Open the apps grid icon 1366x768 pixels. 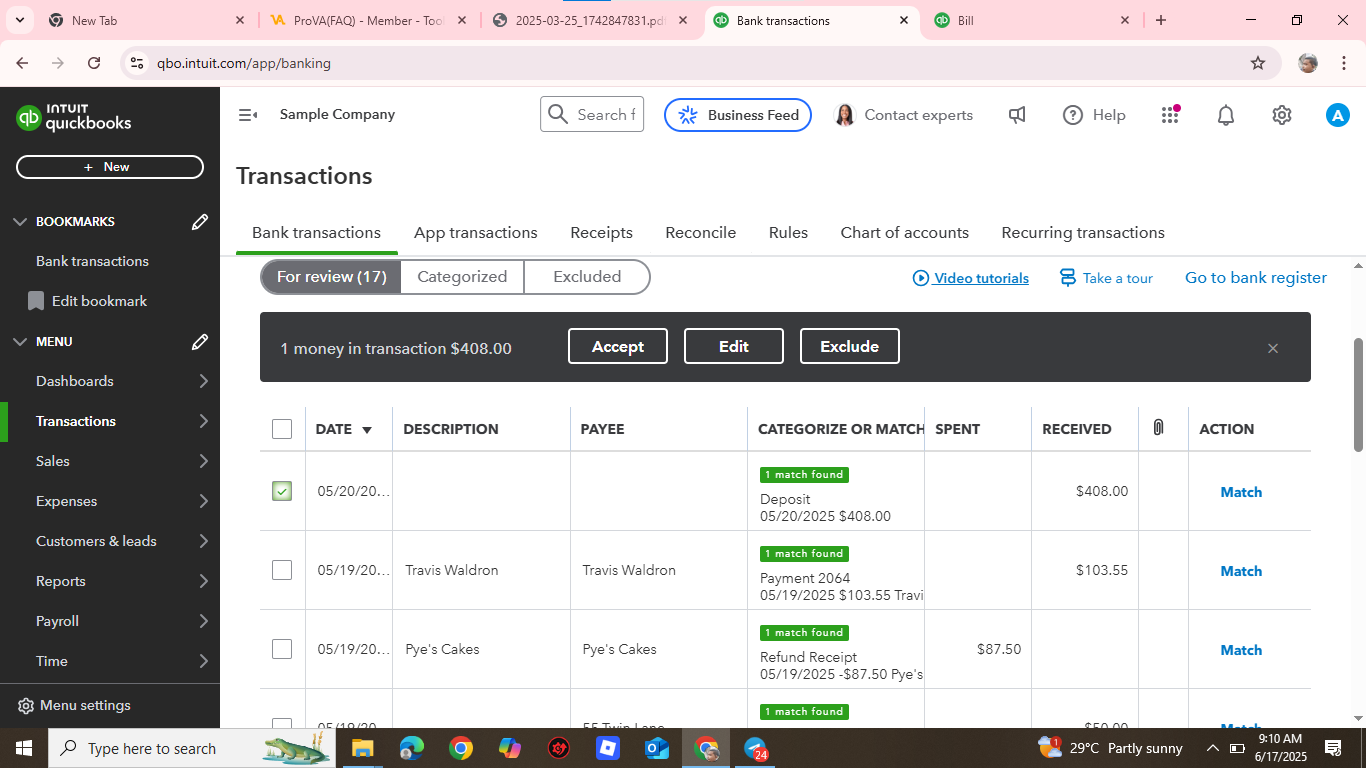tap(1170, 115)
